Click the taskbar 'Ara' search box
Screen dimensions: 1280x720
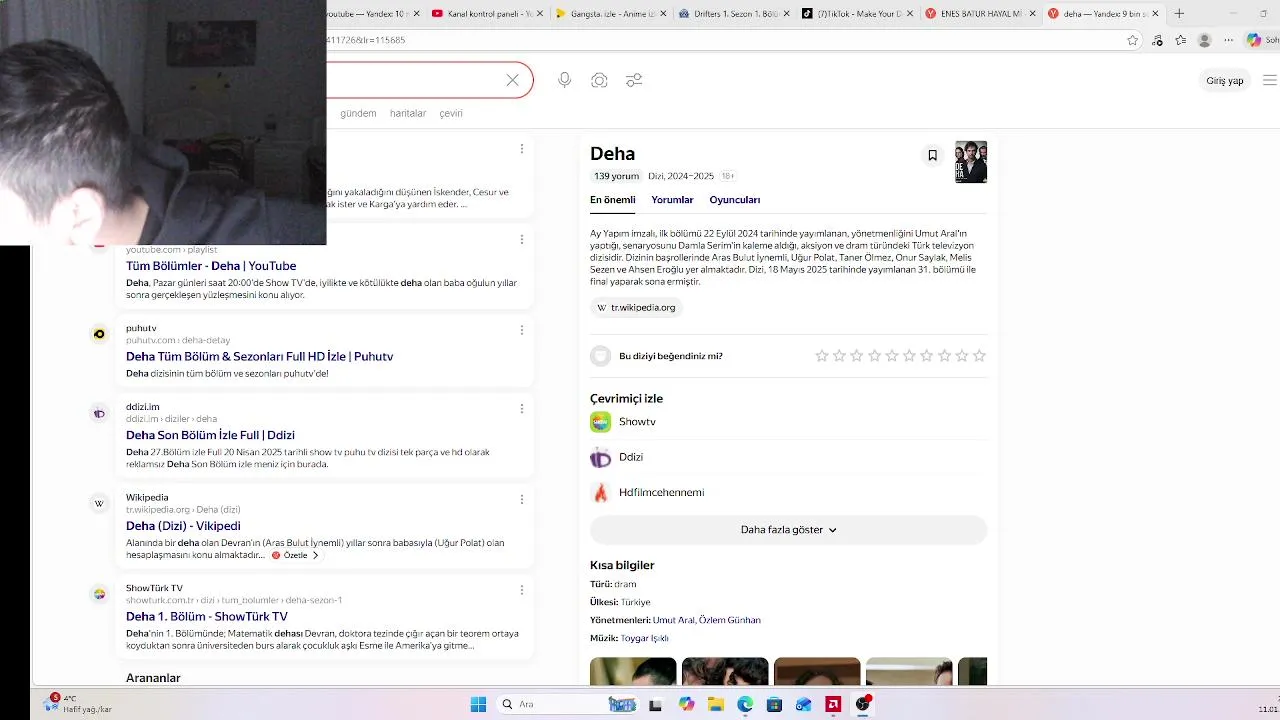coord(568,705)
